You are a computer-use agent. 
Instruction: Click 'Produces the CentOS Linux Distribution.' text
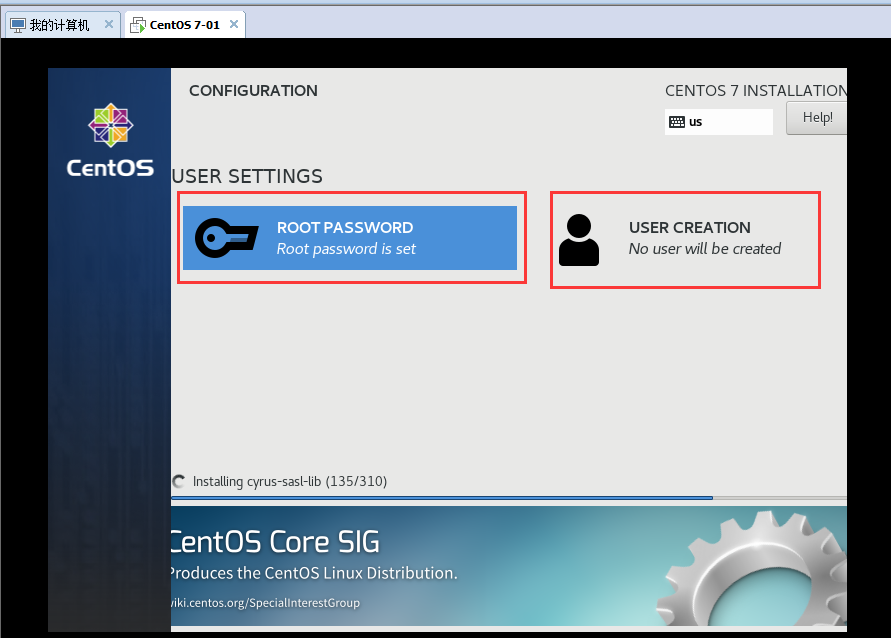[314, 573]
